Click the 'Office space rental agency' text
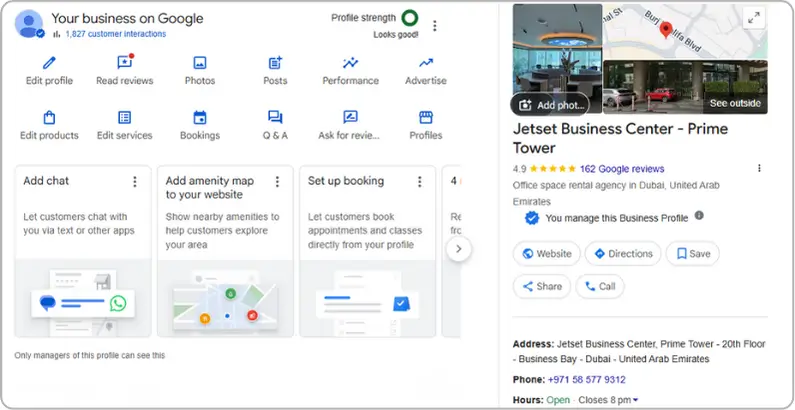 (616, 193)
